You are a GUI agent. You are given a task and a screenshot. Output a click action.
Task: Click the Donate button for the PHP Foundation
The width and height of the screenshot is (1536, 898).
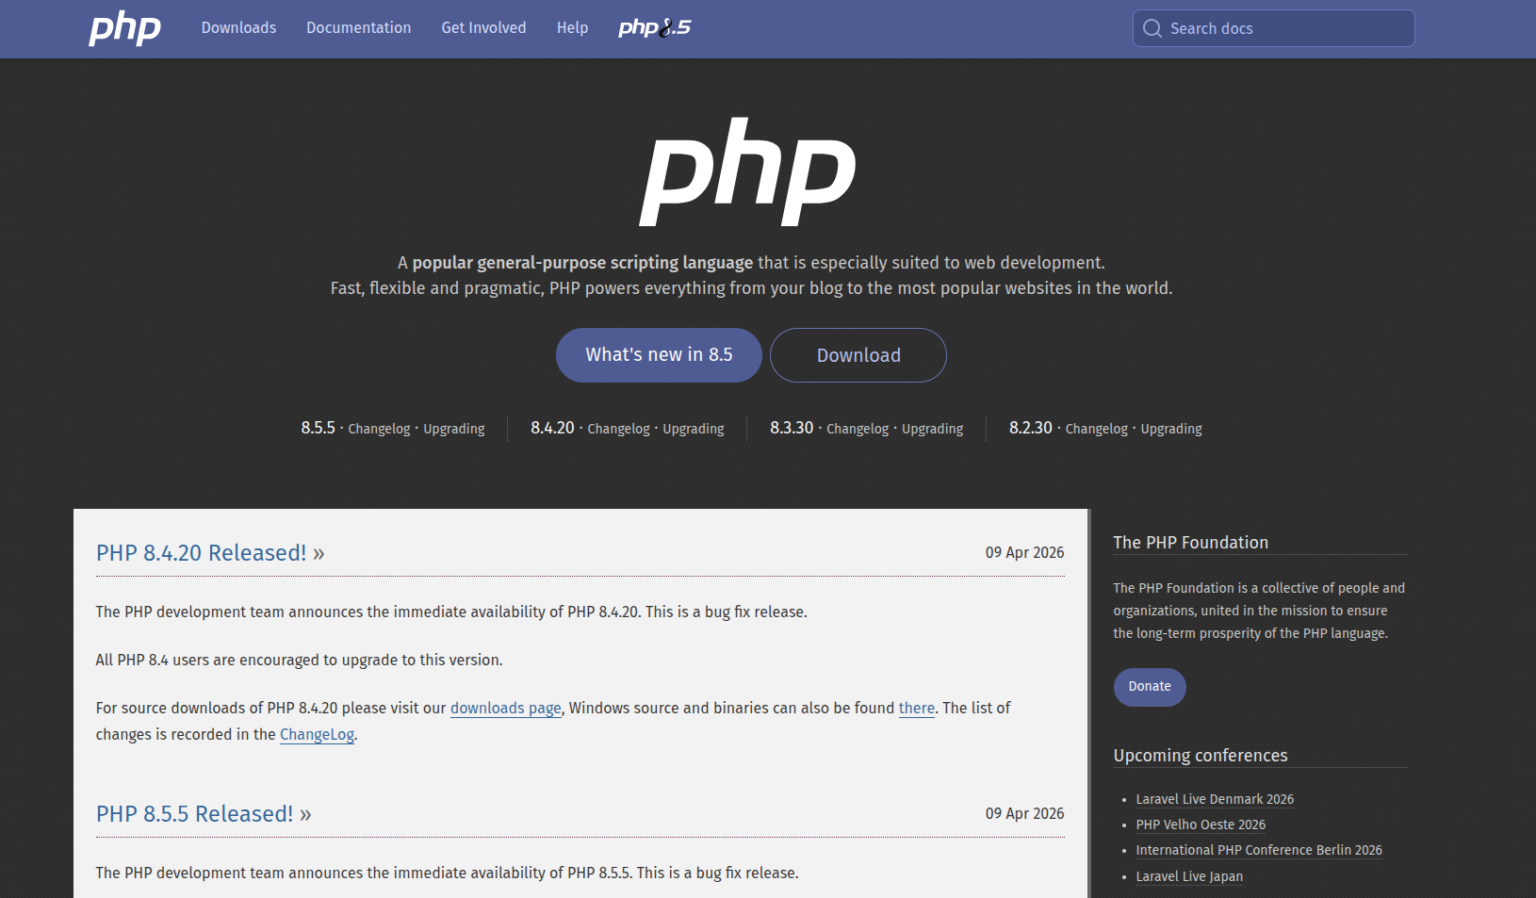(x=1149, y=687)
